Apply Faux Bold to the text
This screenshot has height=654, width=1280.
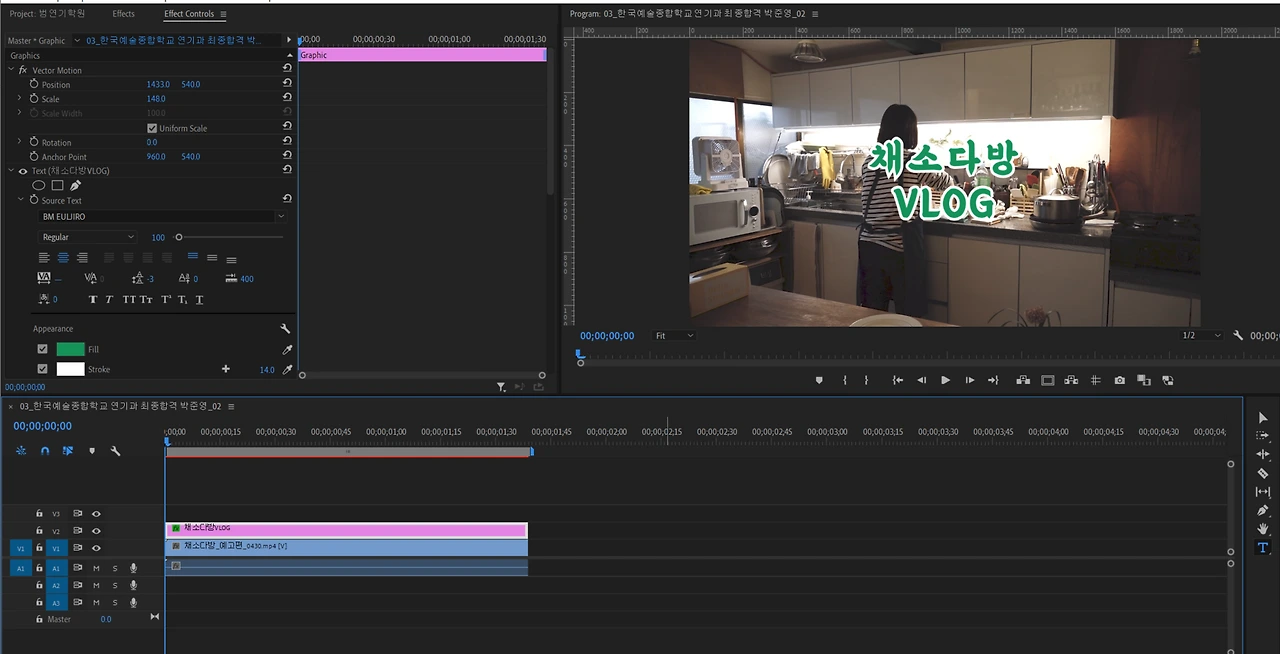[x=93, y=299]
